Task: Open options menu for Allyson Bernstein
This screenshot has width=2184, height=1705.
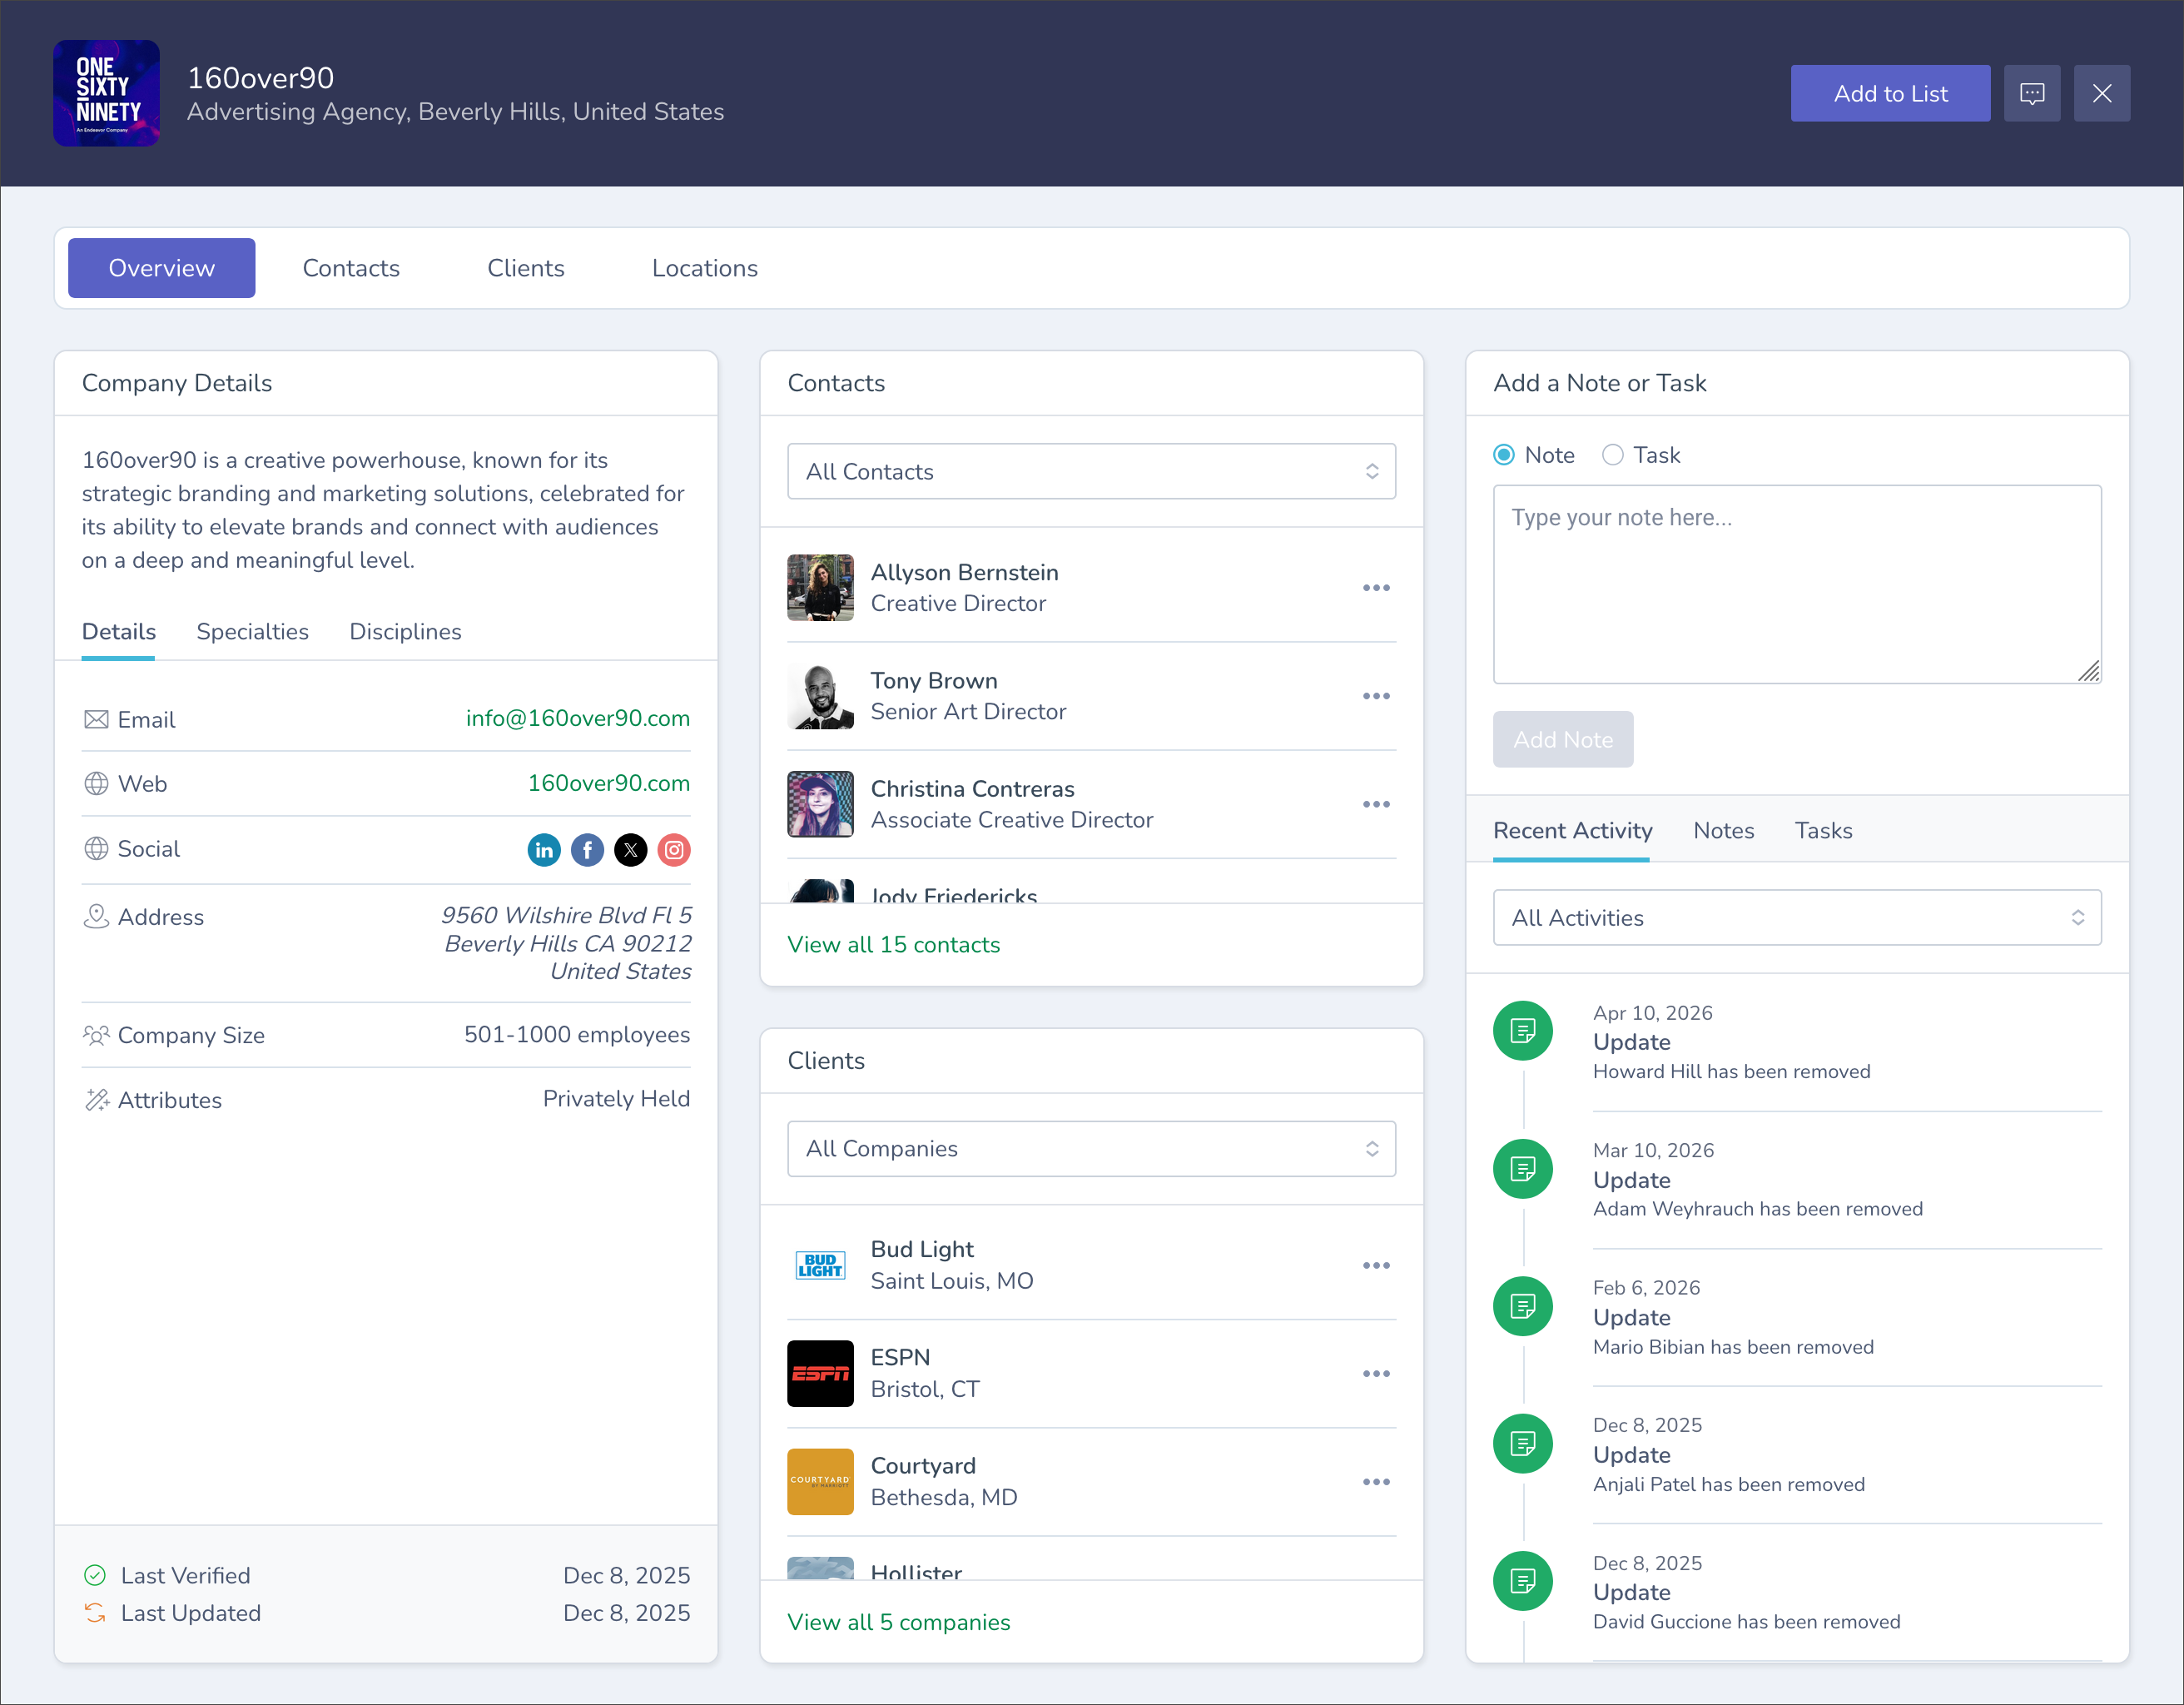Action: point(1376,588)
